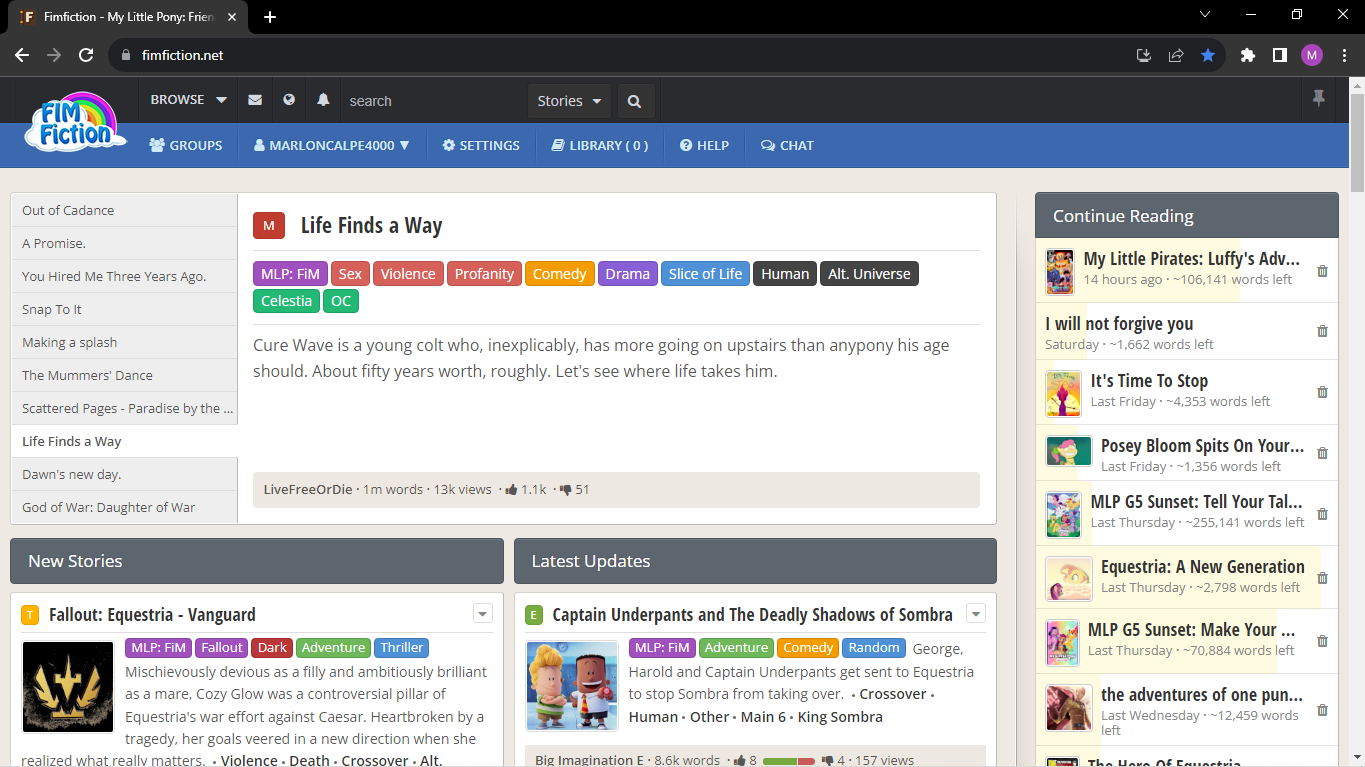Open CHAT
The width and height of the screenshot is (1365, 767).
click(x=787, y=145)
